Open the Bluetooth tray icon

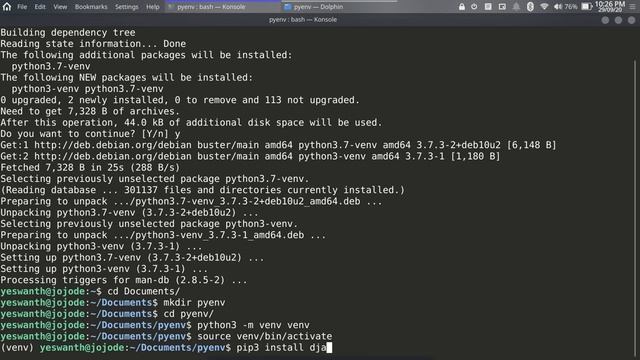pyautogui.click(x=530, y=7)
